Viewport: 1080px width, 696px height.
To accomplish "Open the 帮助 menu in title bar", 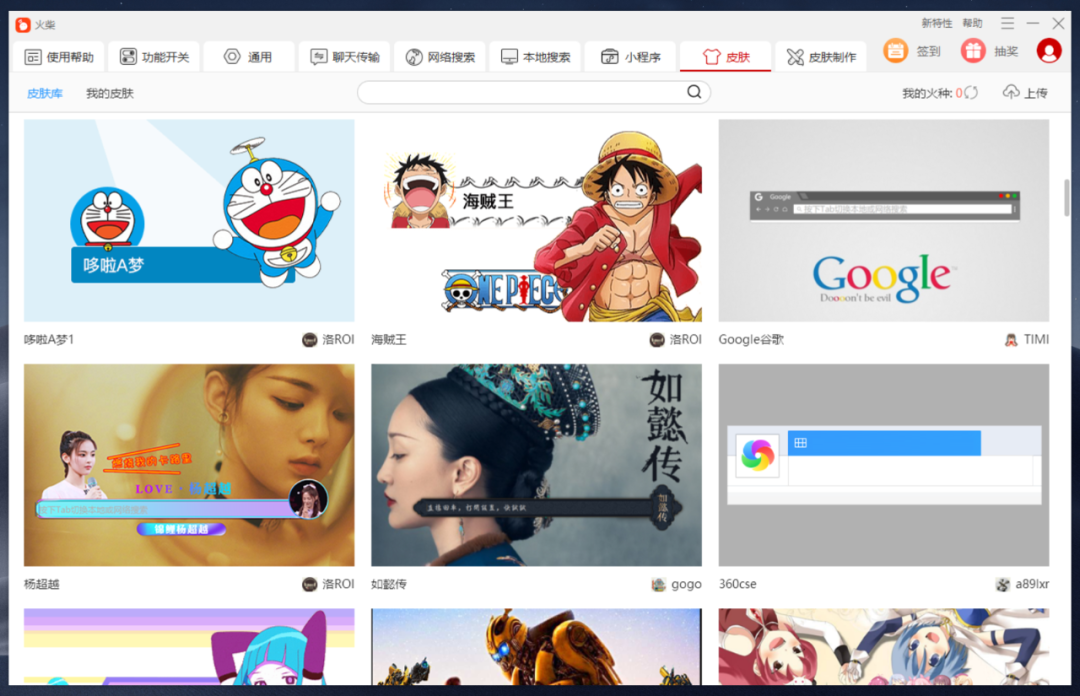I will pyautogui.click(x=973, y=23).
